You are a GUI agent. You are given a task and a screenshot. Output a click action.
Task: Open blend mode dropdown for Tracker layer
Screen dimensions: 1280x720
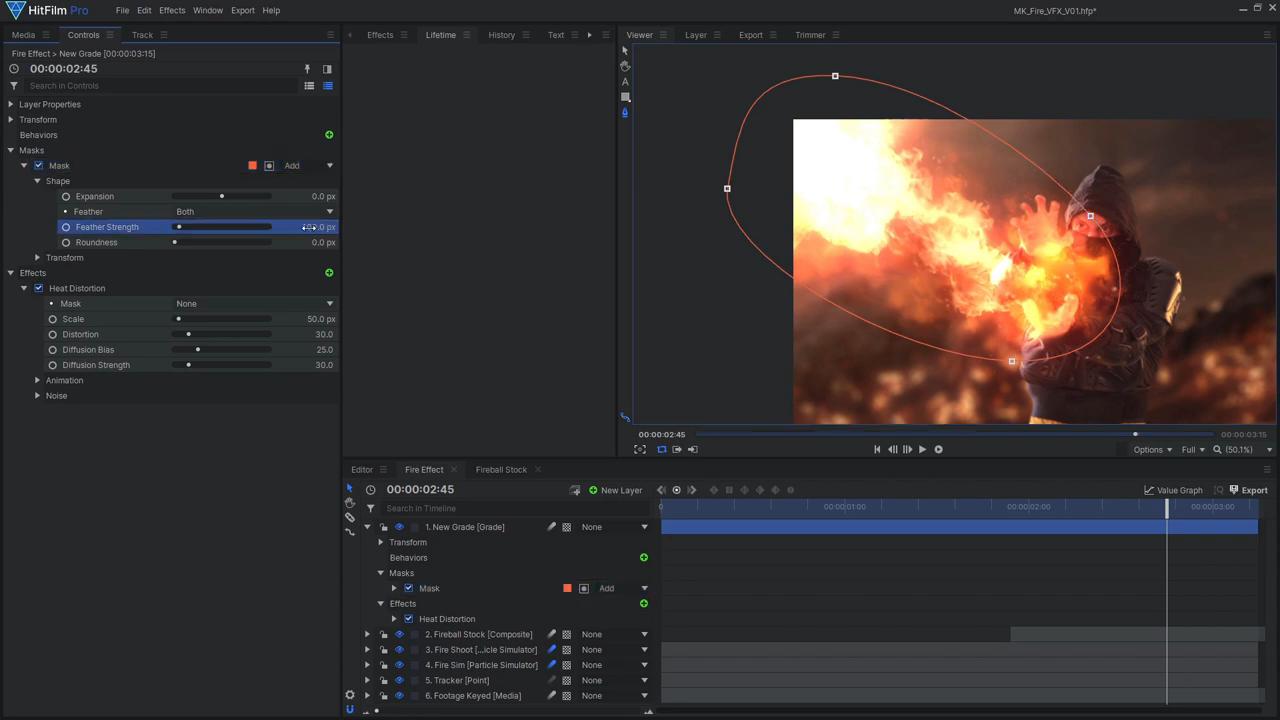(x=615, y=681)
